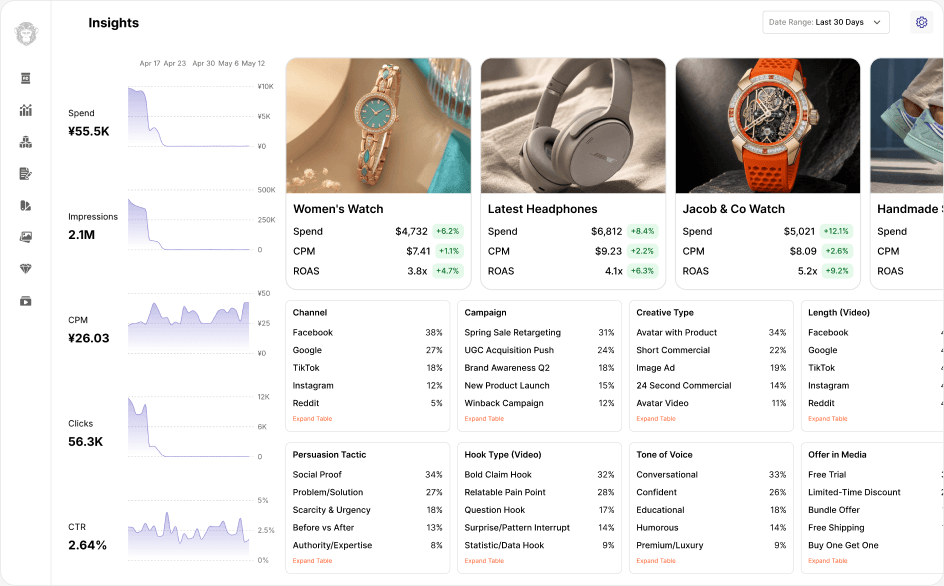
Task: Select Buy One Get One offer row
Action: [876, 546]
